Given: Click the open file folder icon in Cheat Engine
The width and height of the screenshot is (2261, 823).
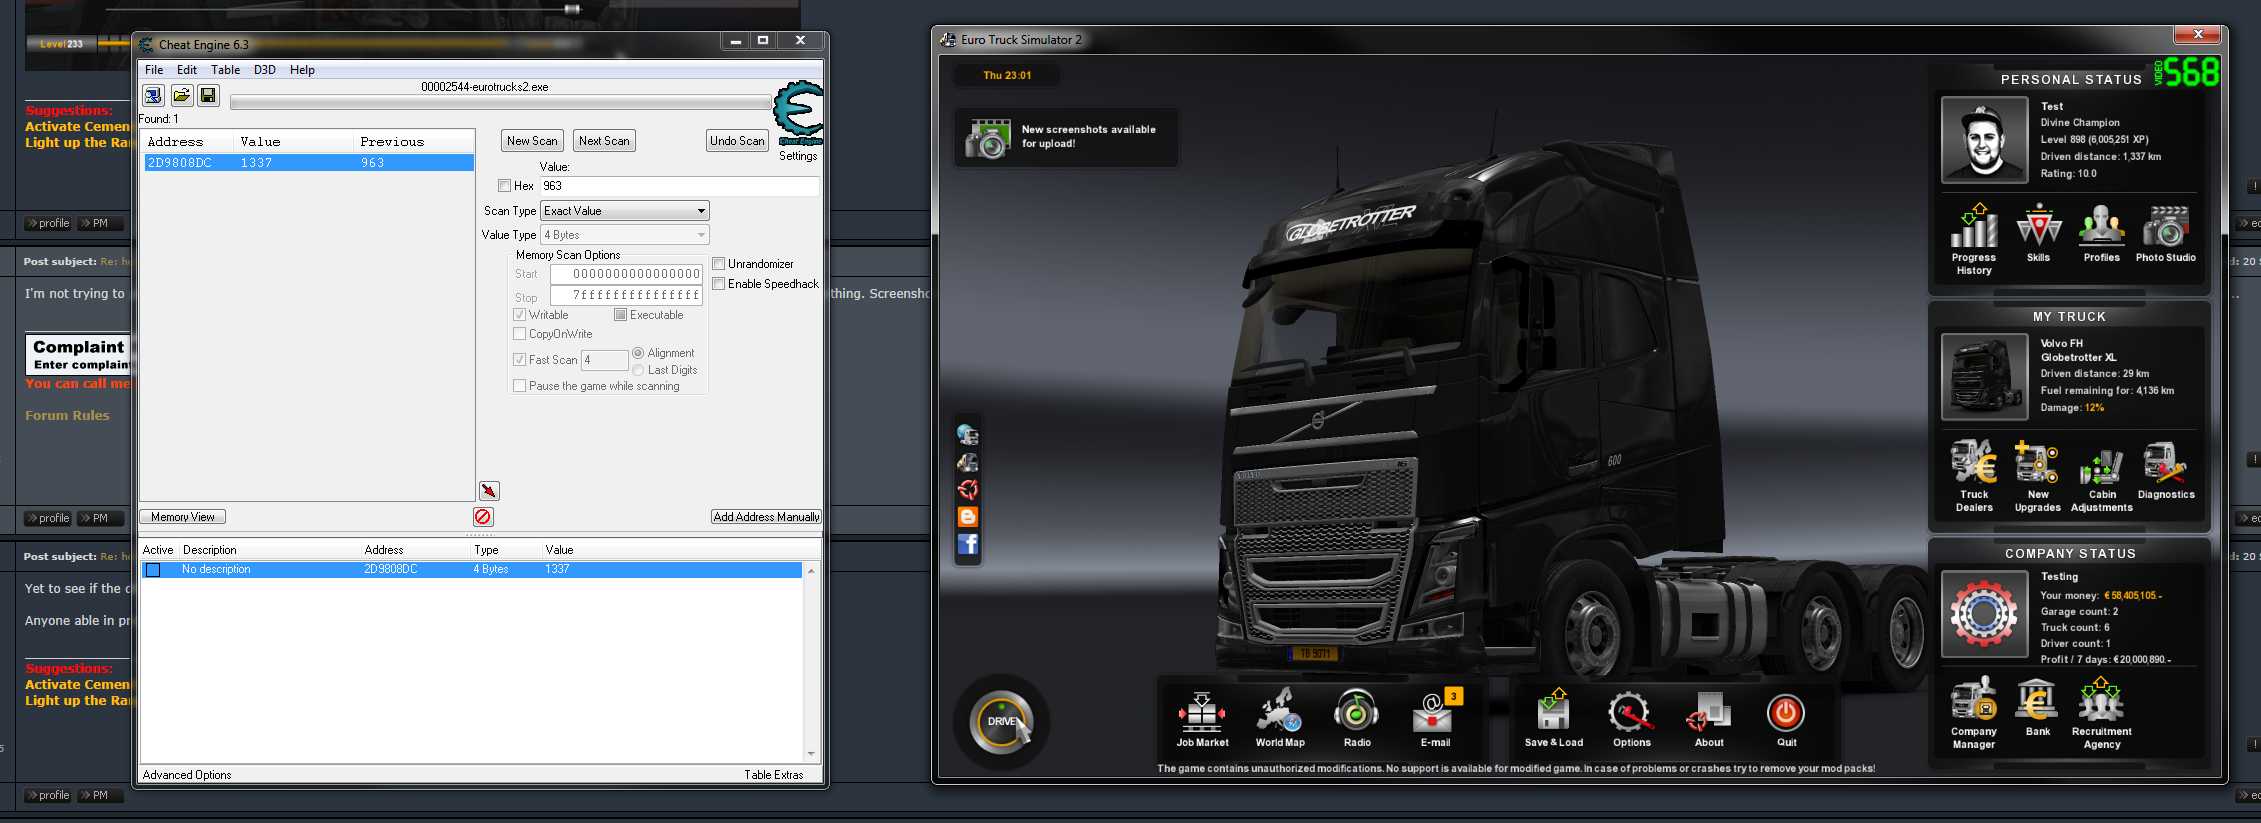Looking at the screenshot, I should point(181,95).
